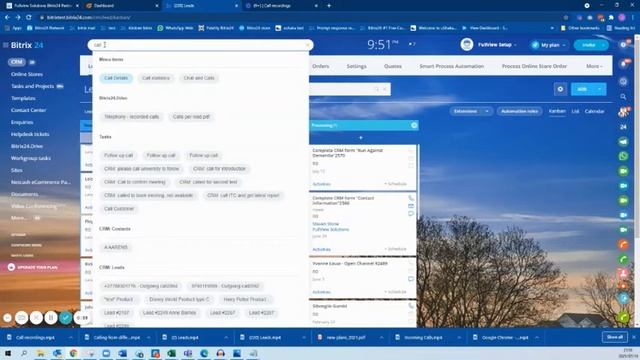Open 'Harry Potter Product' lead result

245,299
